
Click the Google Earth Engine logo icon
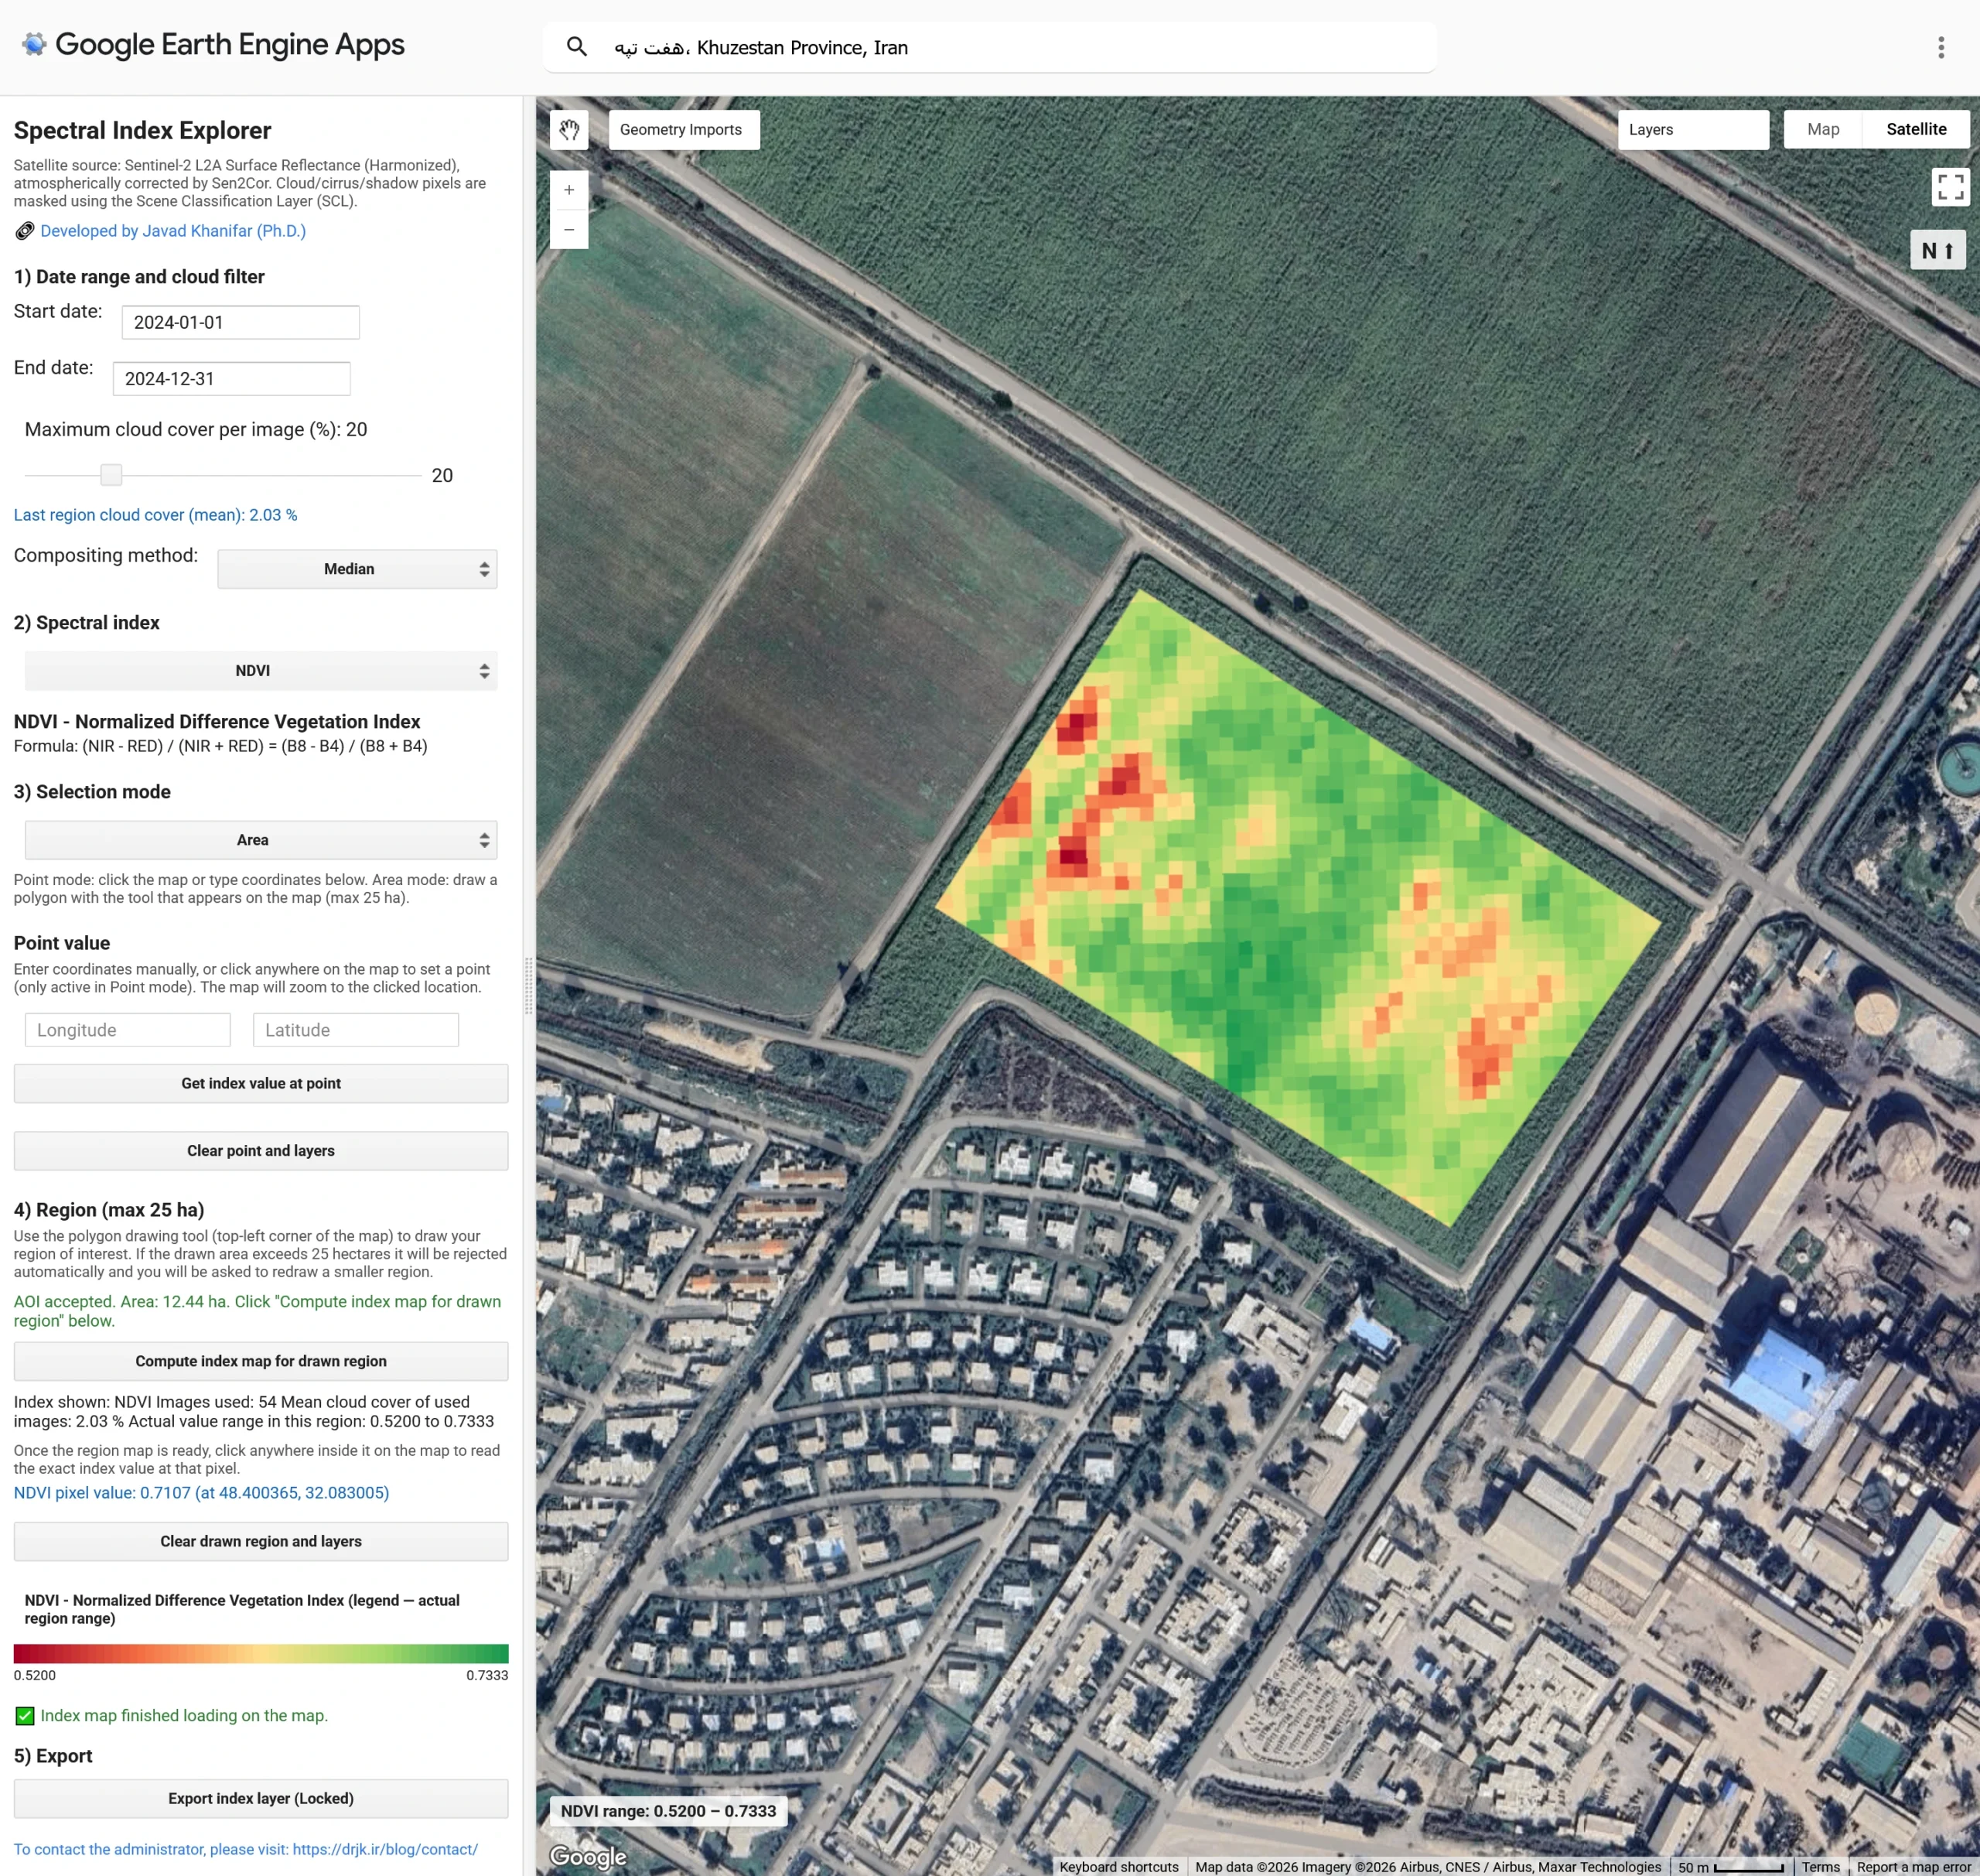point(34,44)
